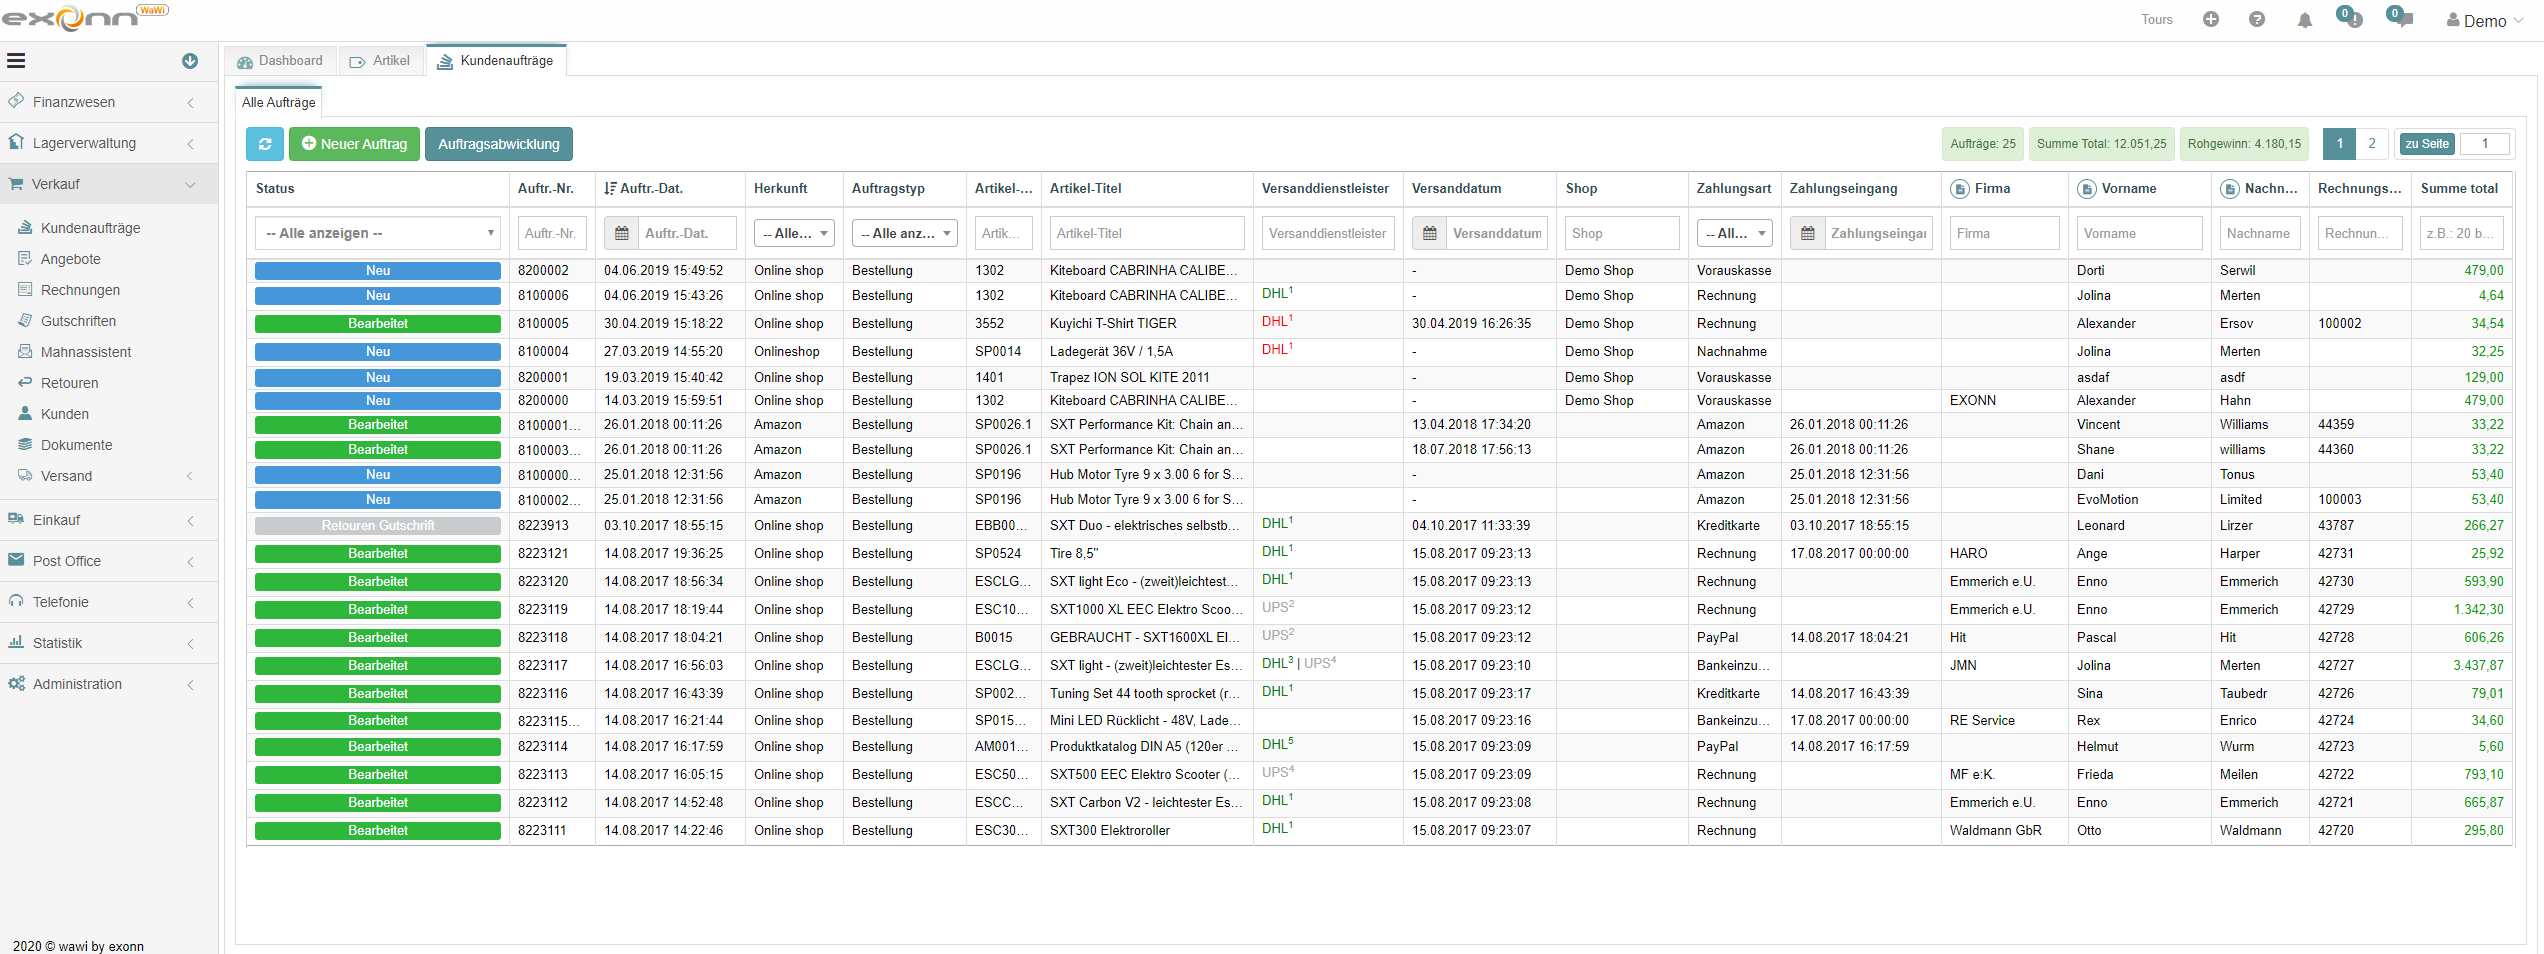This screenshot has width=2544, height=954.
Task: Open the chat messages icon
Action: click(x=2399, y=19)
